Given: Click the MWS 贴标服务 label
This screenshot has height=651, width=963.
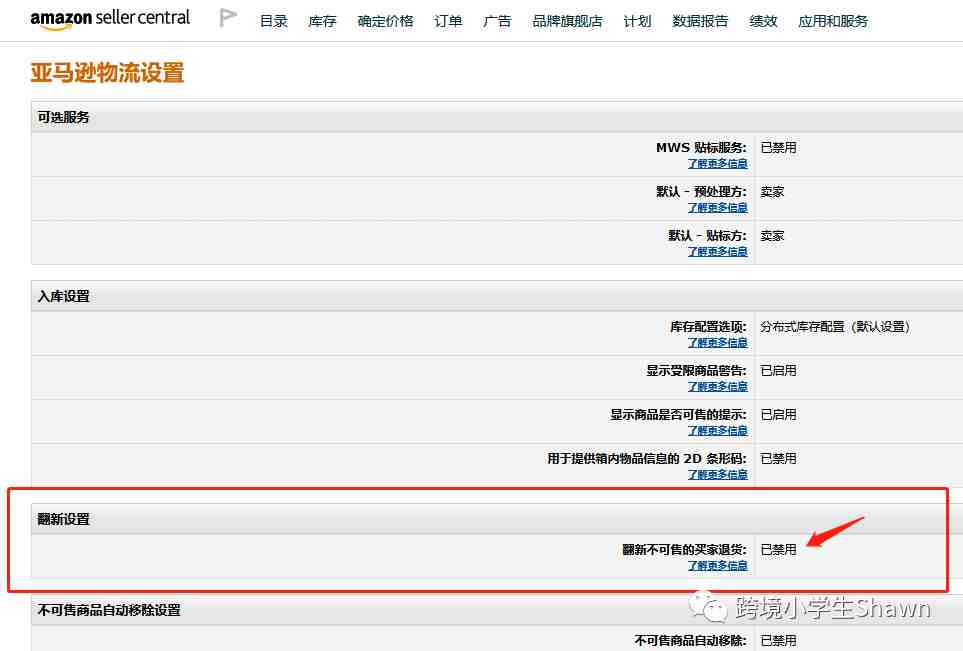Looking at the screenshot, I should tap(701, 147).
